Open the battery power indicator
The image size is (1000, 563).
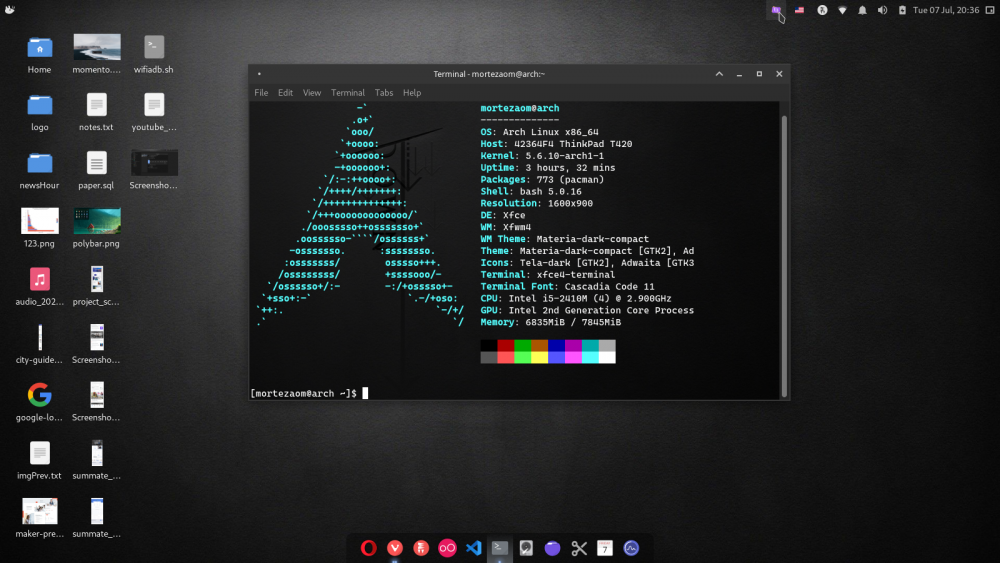pos(902,10)
